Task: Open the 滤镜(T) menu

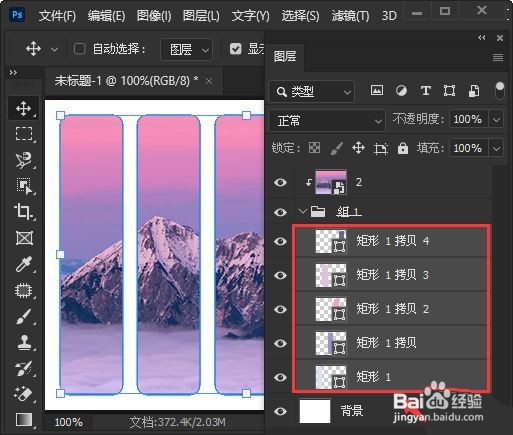Action: (x=350, y=16)
